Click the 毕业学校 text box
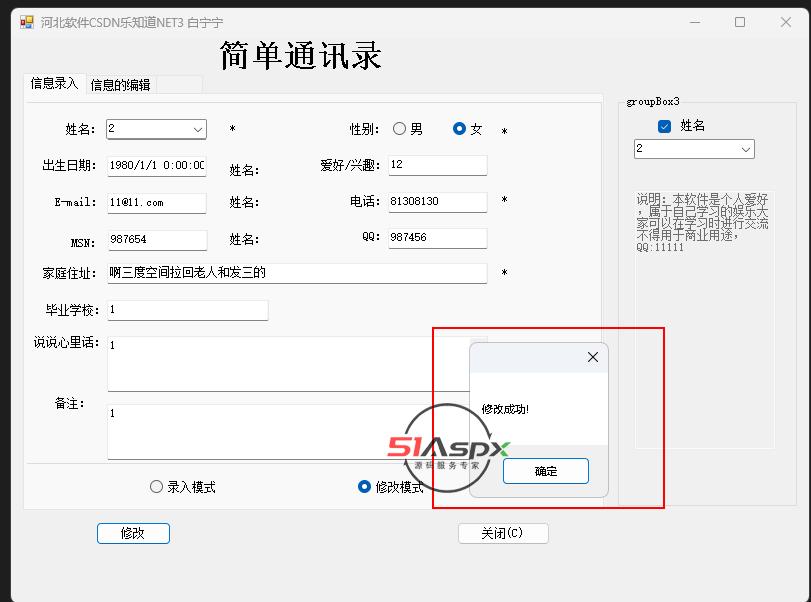811x602 pixels. click(x=187, y=310)
